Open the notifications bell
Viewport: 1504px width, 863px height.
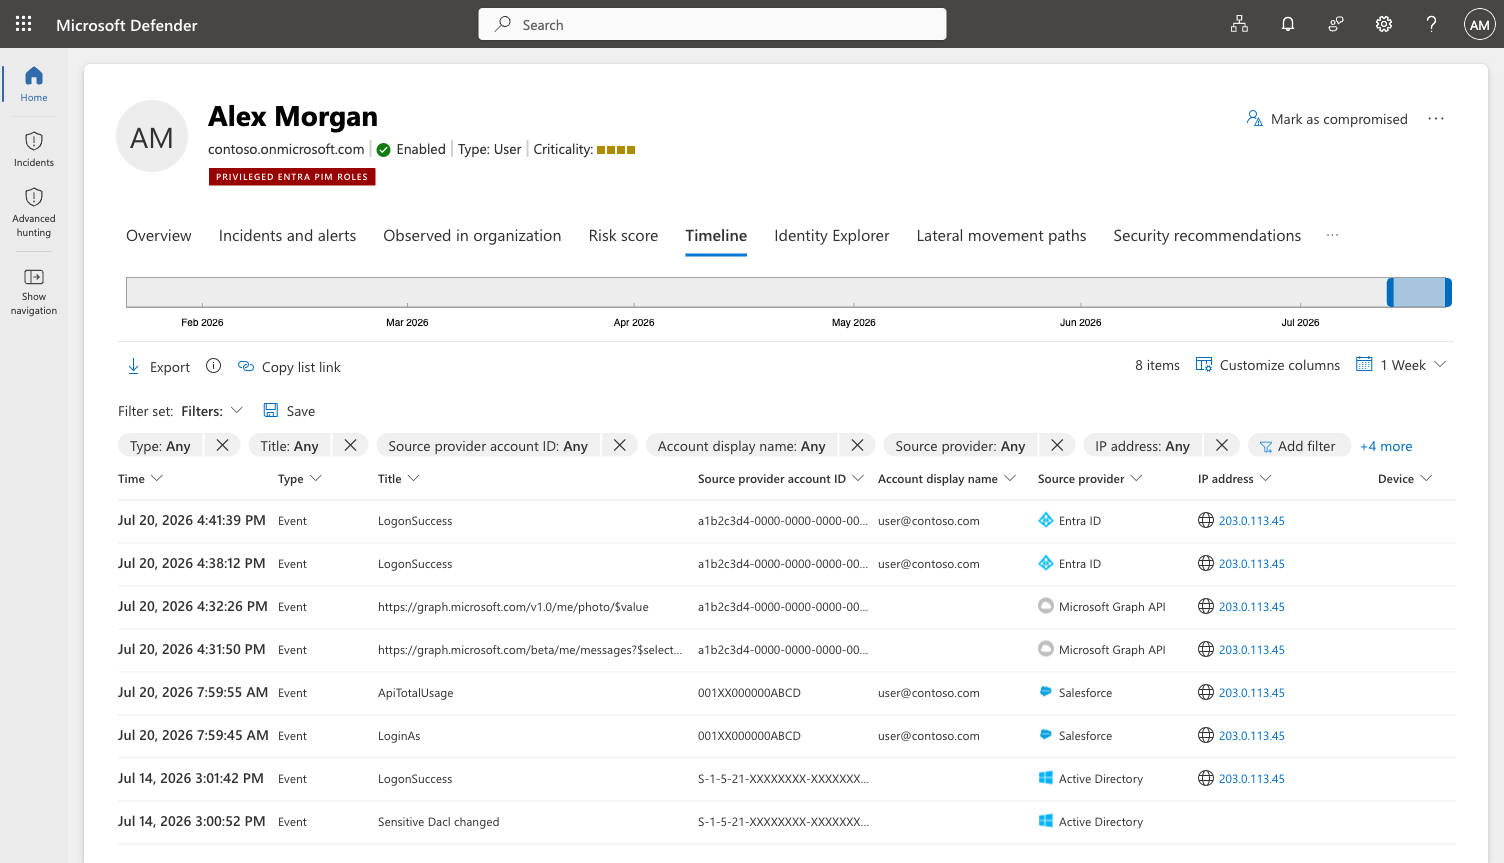click(1288, 24)
